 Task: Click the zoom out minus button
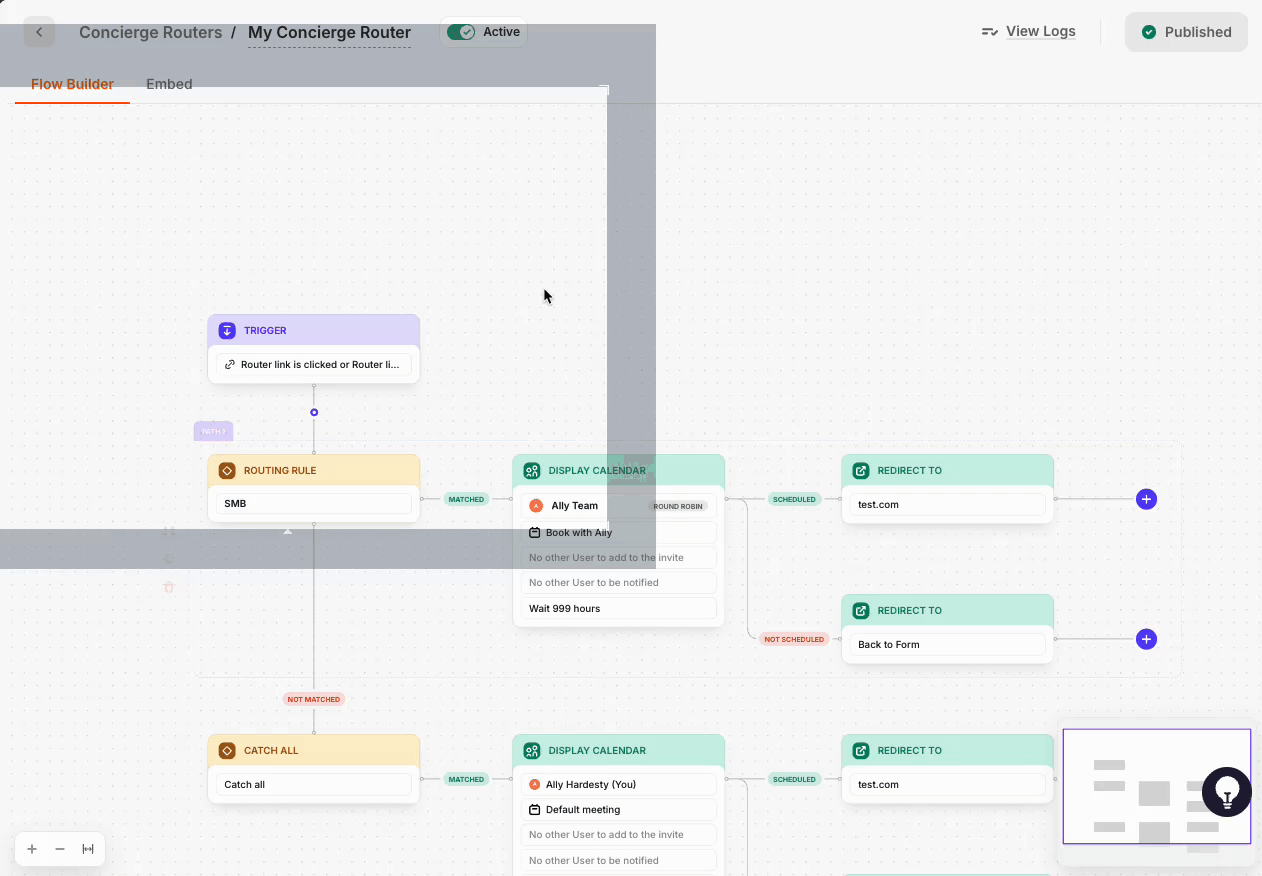[60, 849]
